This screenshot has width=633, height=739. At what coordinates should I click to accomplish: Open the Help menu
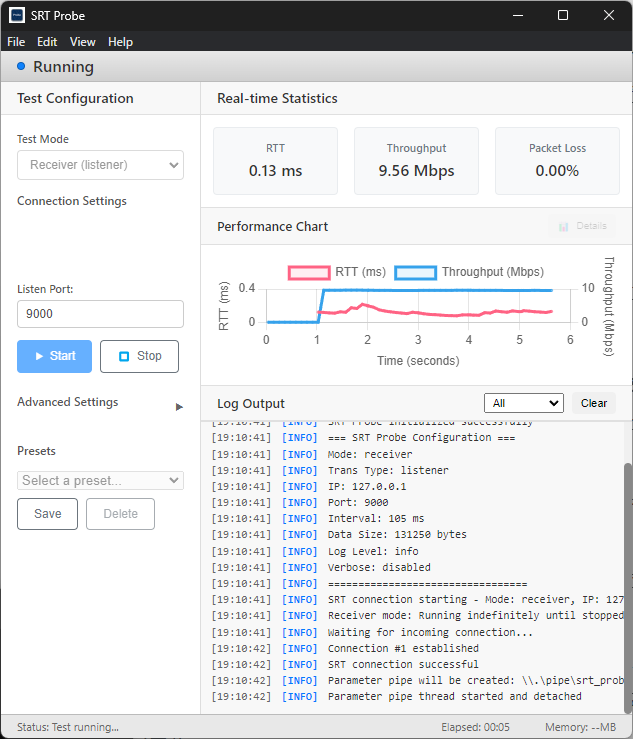pyautogui.click(x=120, y=42)
